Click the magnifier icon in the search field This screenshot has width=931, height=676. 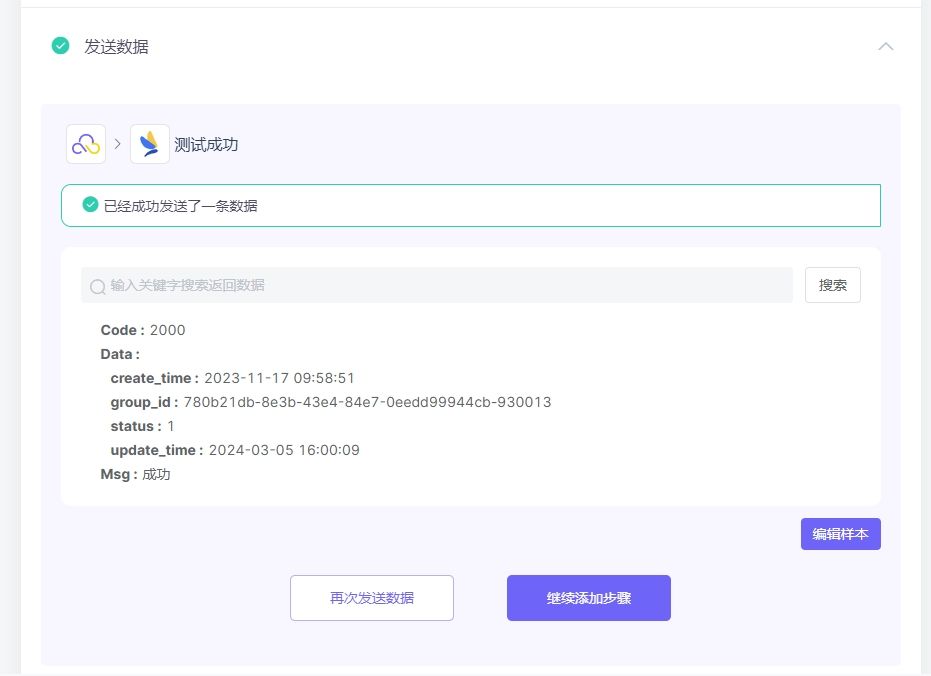(97, 287)
